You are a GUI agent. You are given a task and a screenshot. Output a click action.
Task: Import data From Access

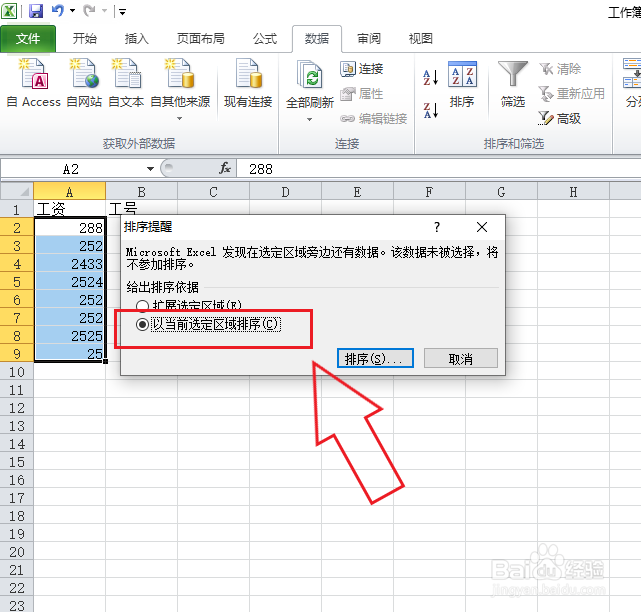click(x=34, y=83)
